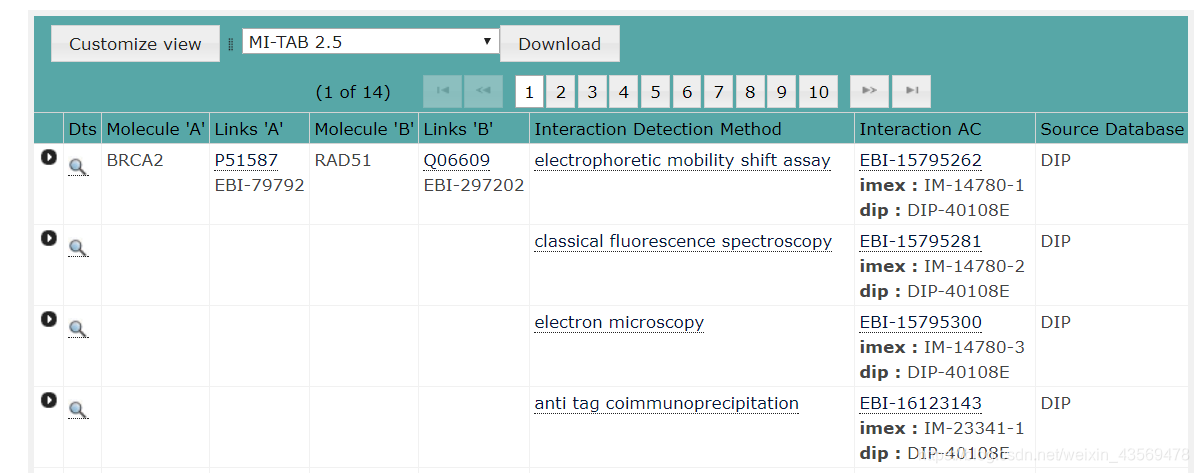Viewport: 1199px width, 473px height.
Task: Select results page 4
Action: 623,92
